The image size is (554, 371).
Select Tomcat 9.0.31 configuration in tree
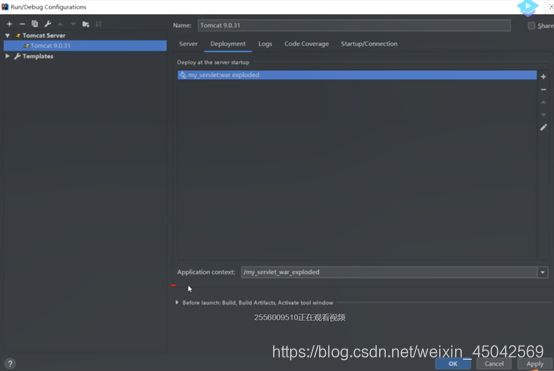tap(85, 46)
